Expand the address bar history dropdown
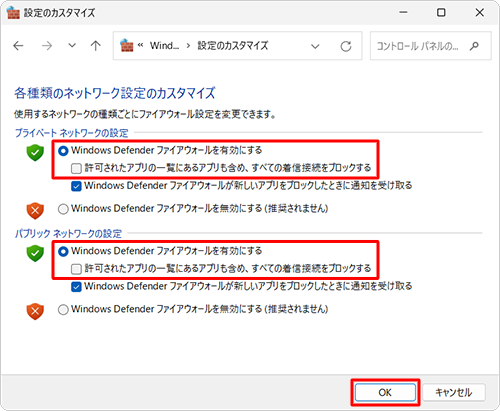Image resolution: width=500 pixels, height=411 pixels. (315, 46)
